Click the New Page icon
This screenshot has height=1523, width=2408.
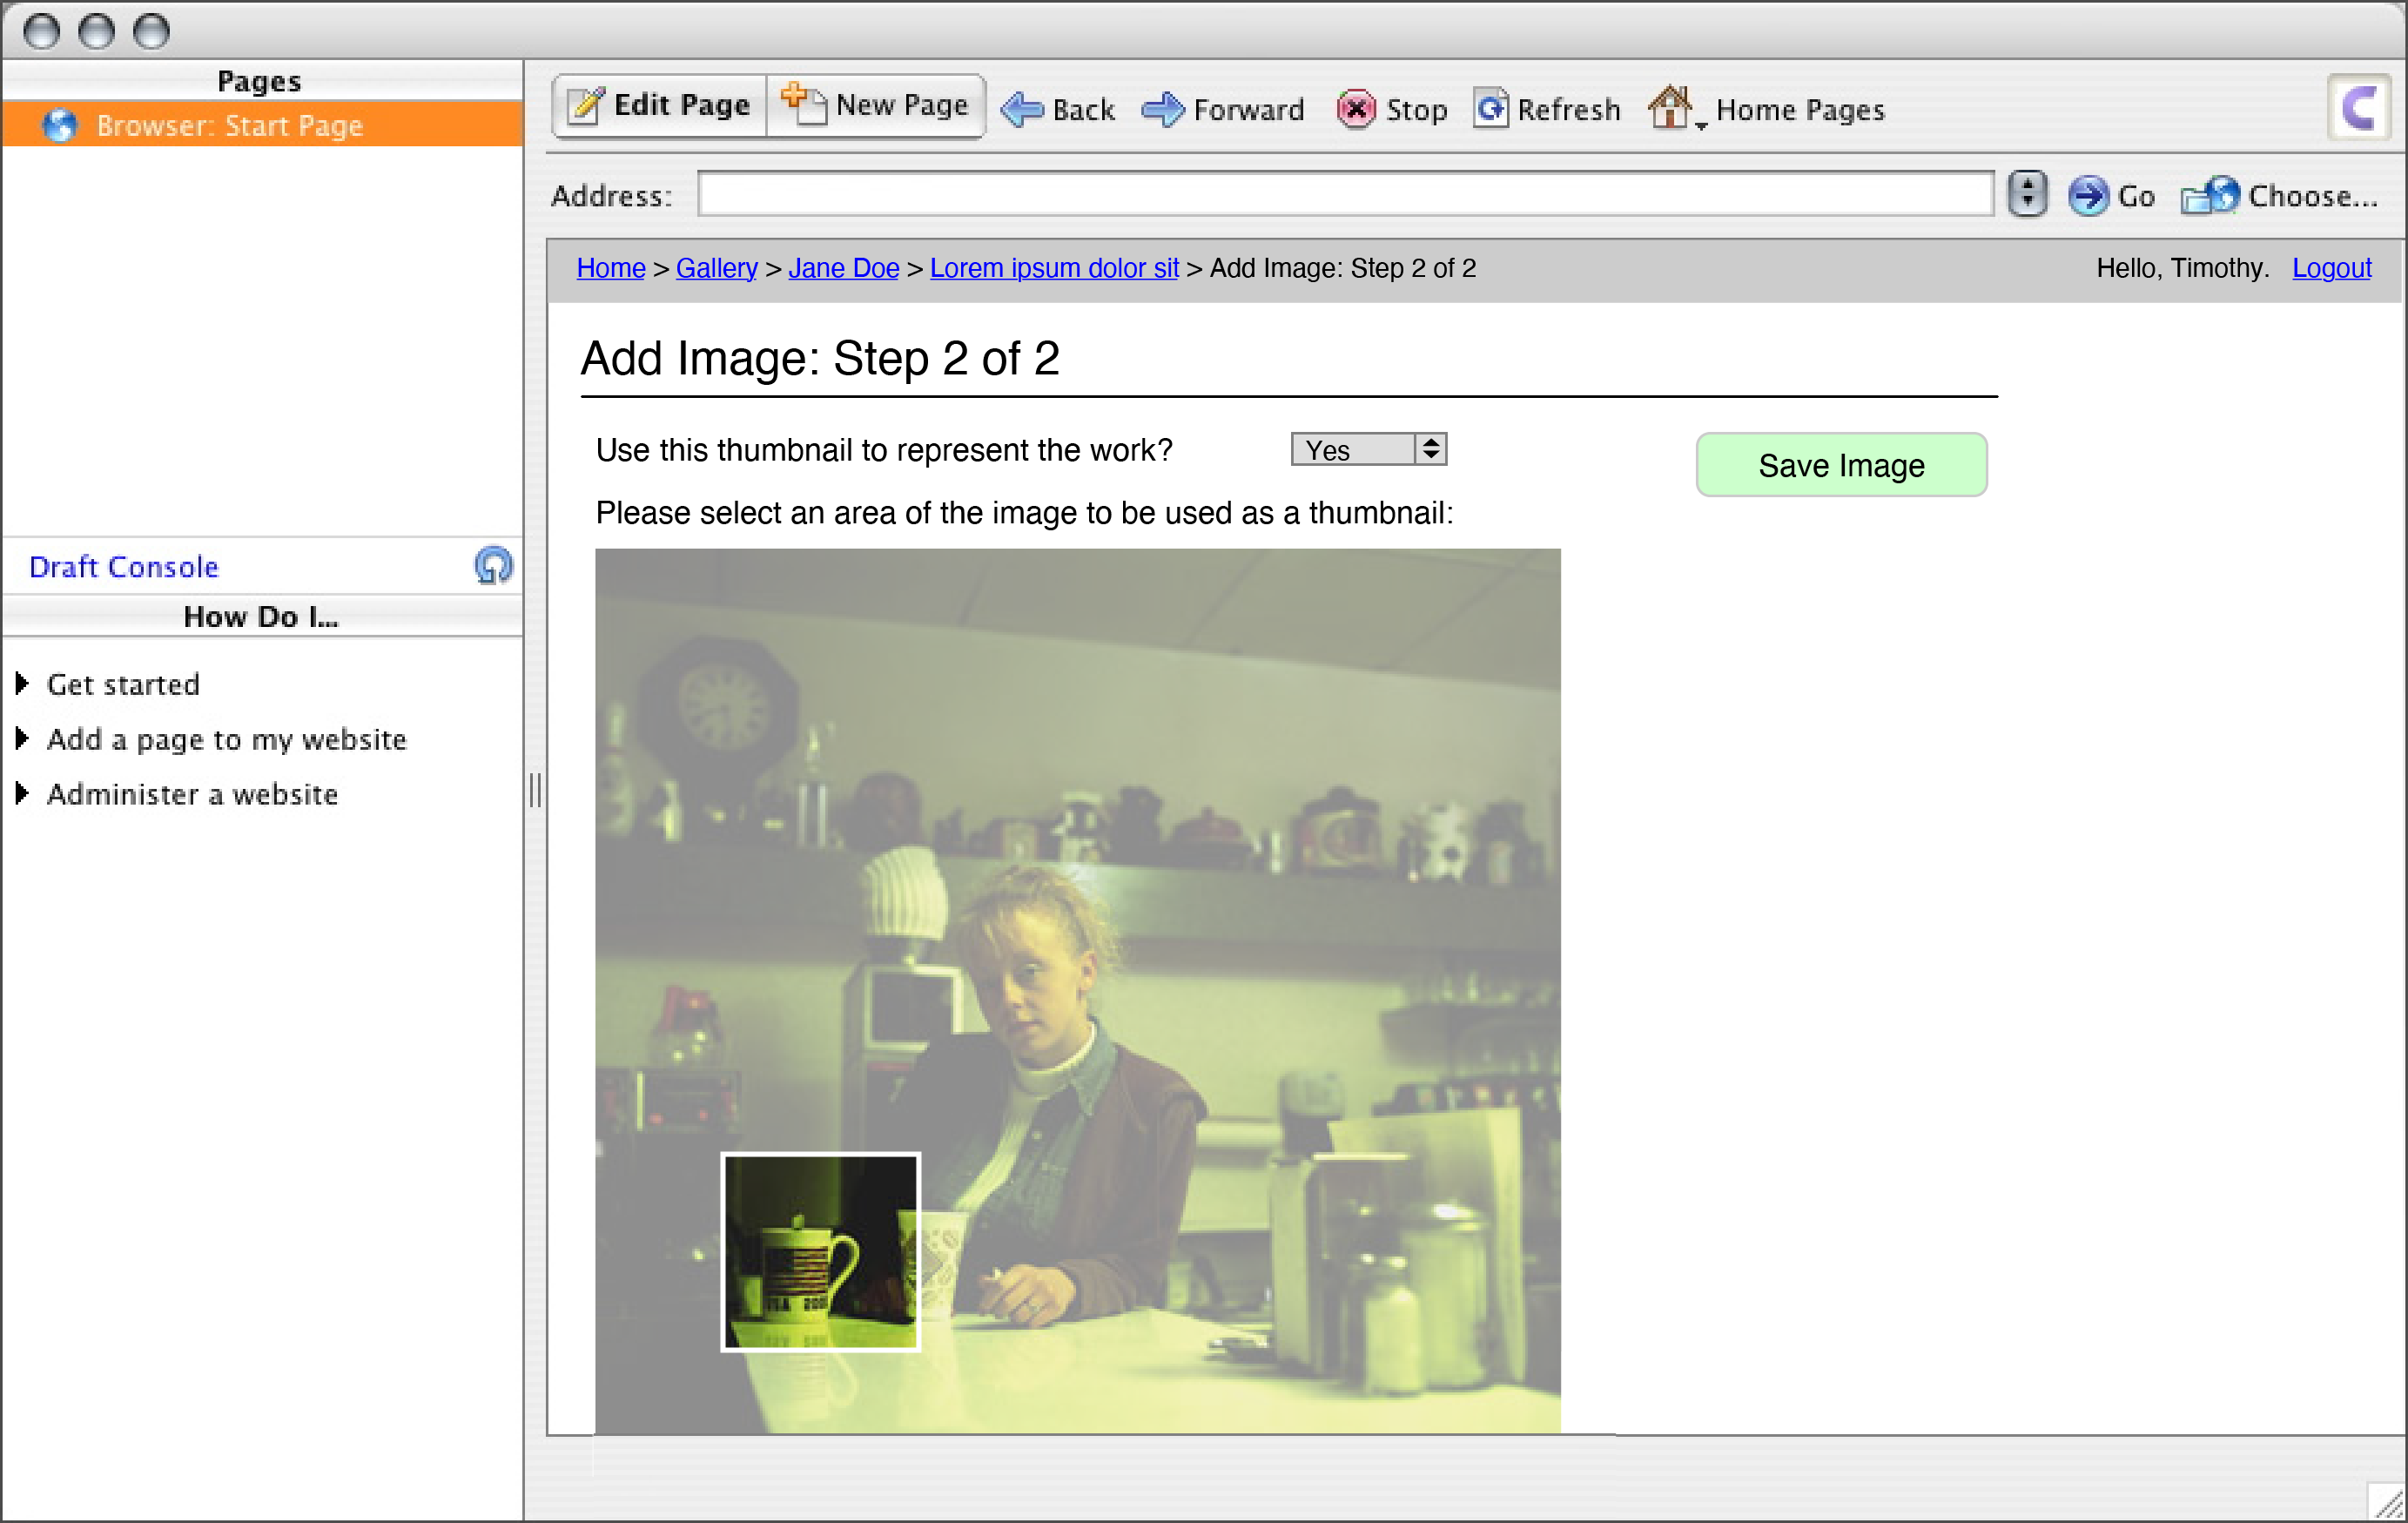(803, 104)
